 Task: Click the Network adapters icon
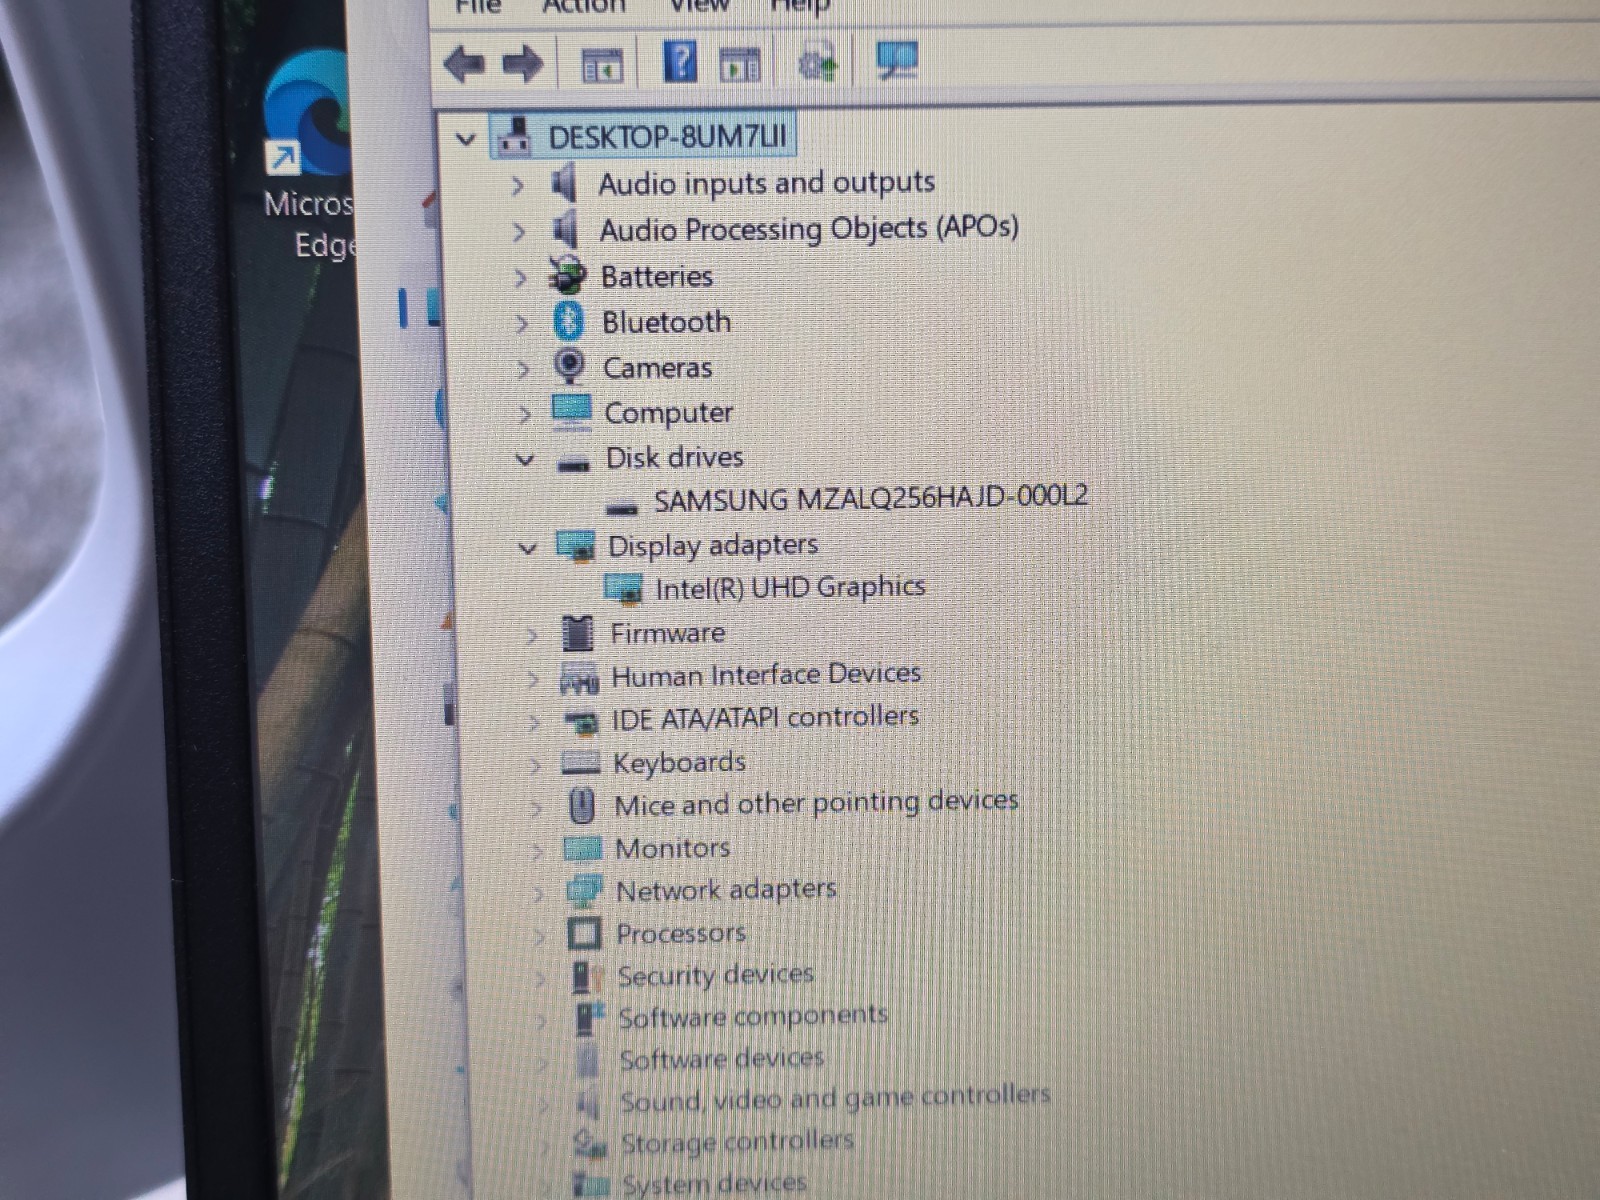[x=584, y=891]
